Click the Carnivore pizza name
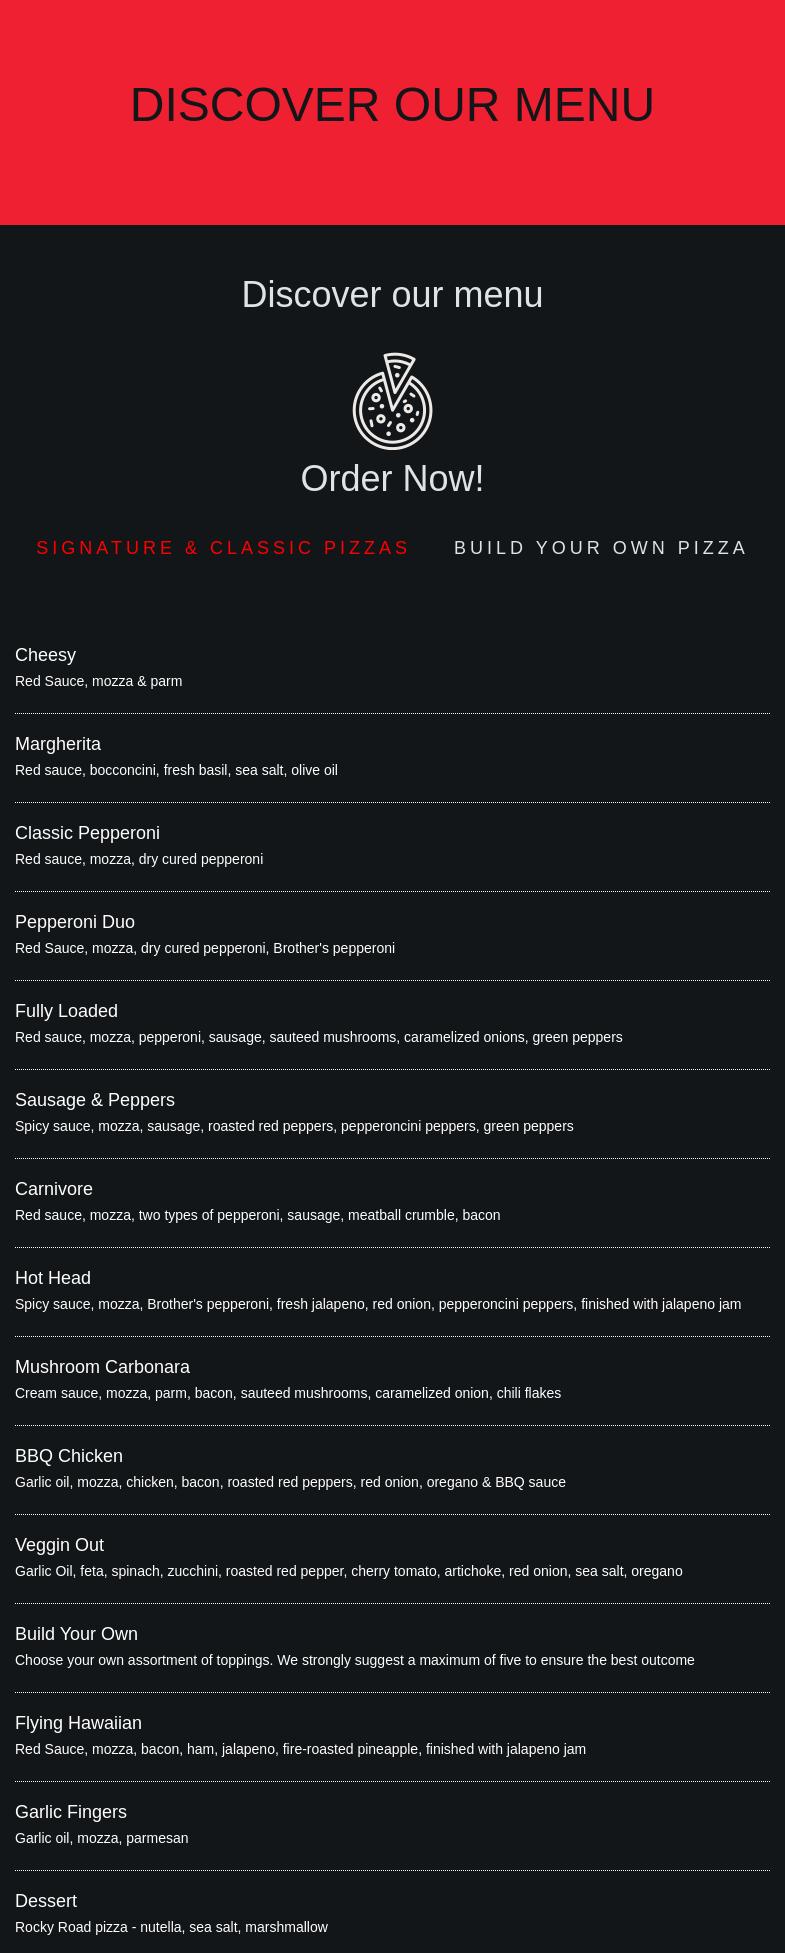The height and width of the screenshot is (1953, 785). (x=54, y=1189)
